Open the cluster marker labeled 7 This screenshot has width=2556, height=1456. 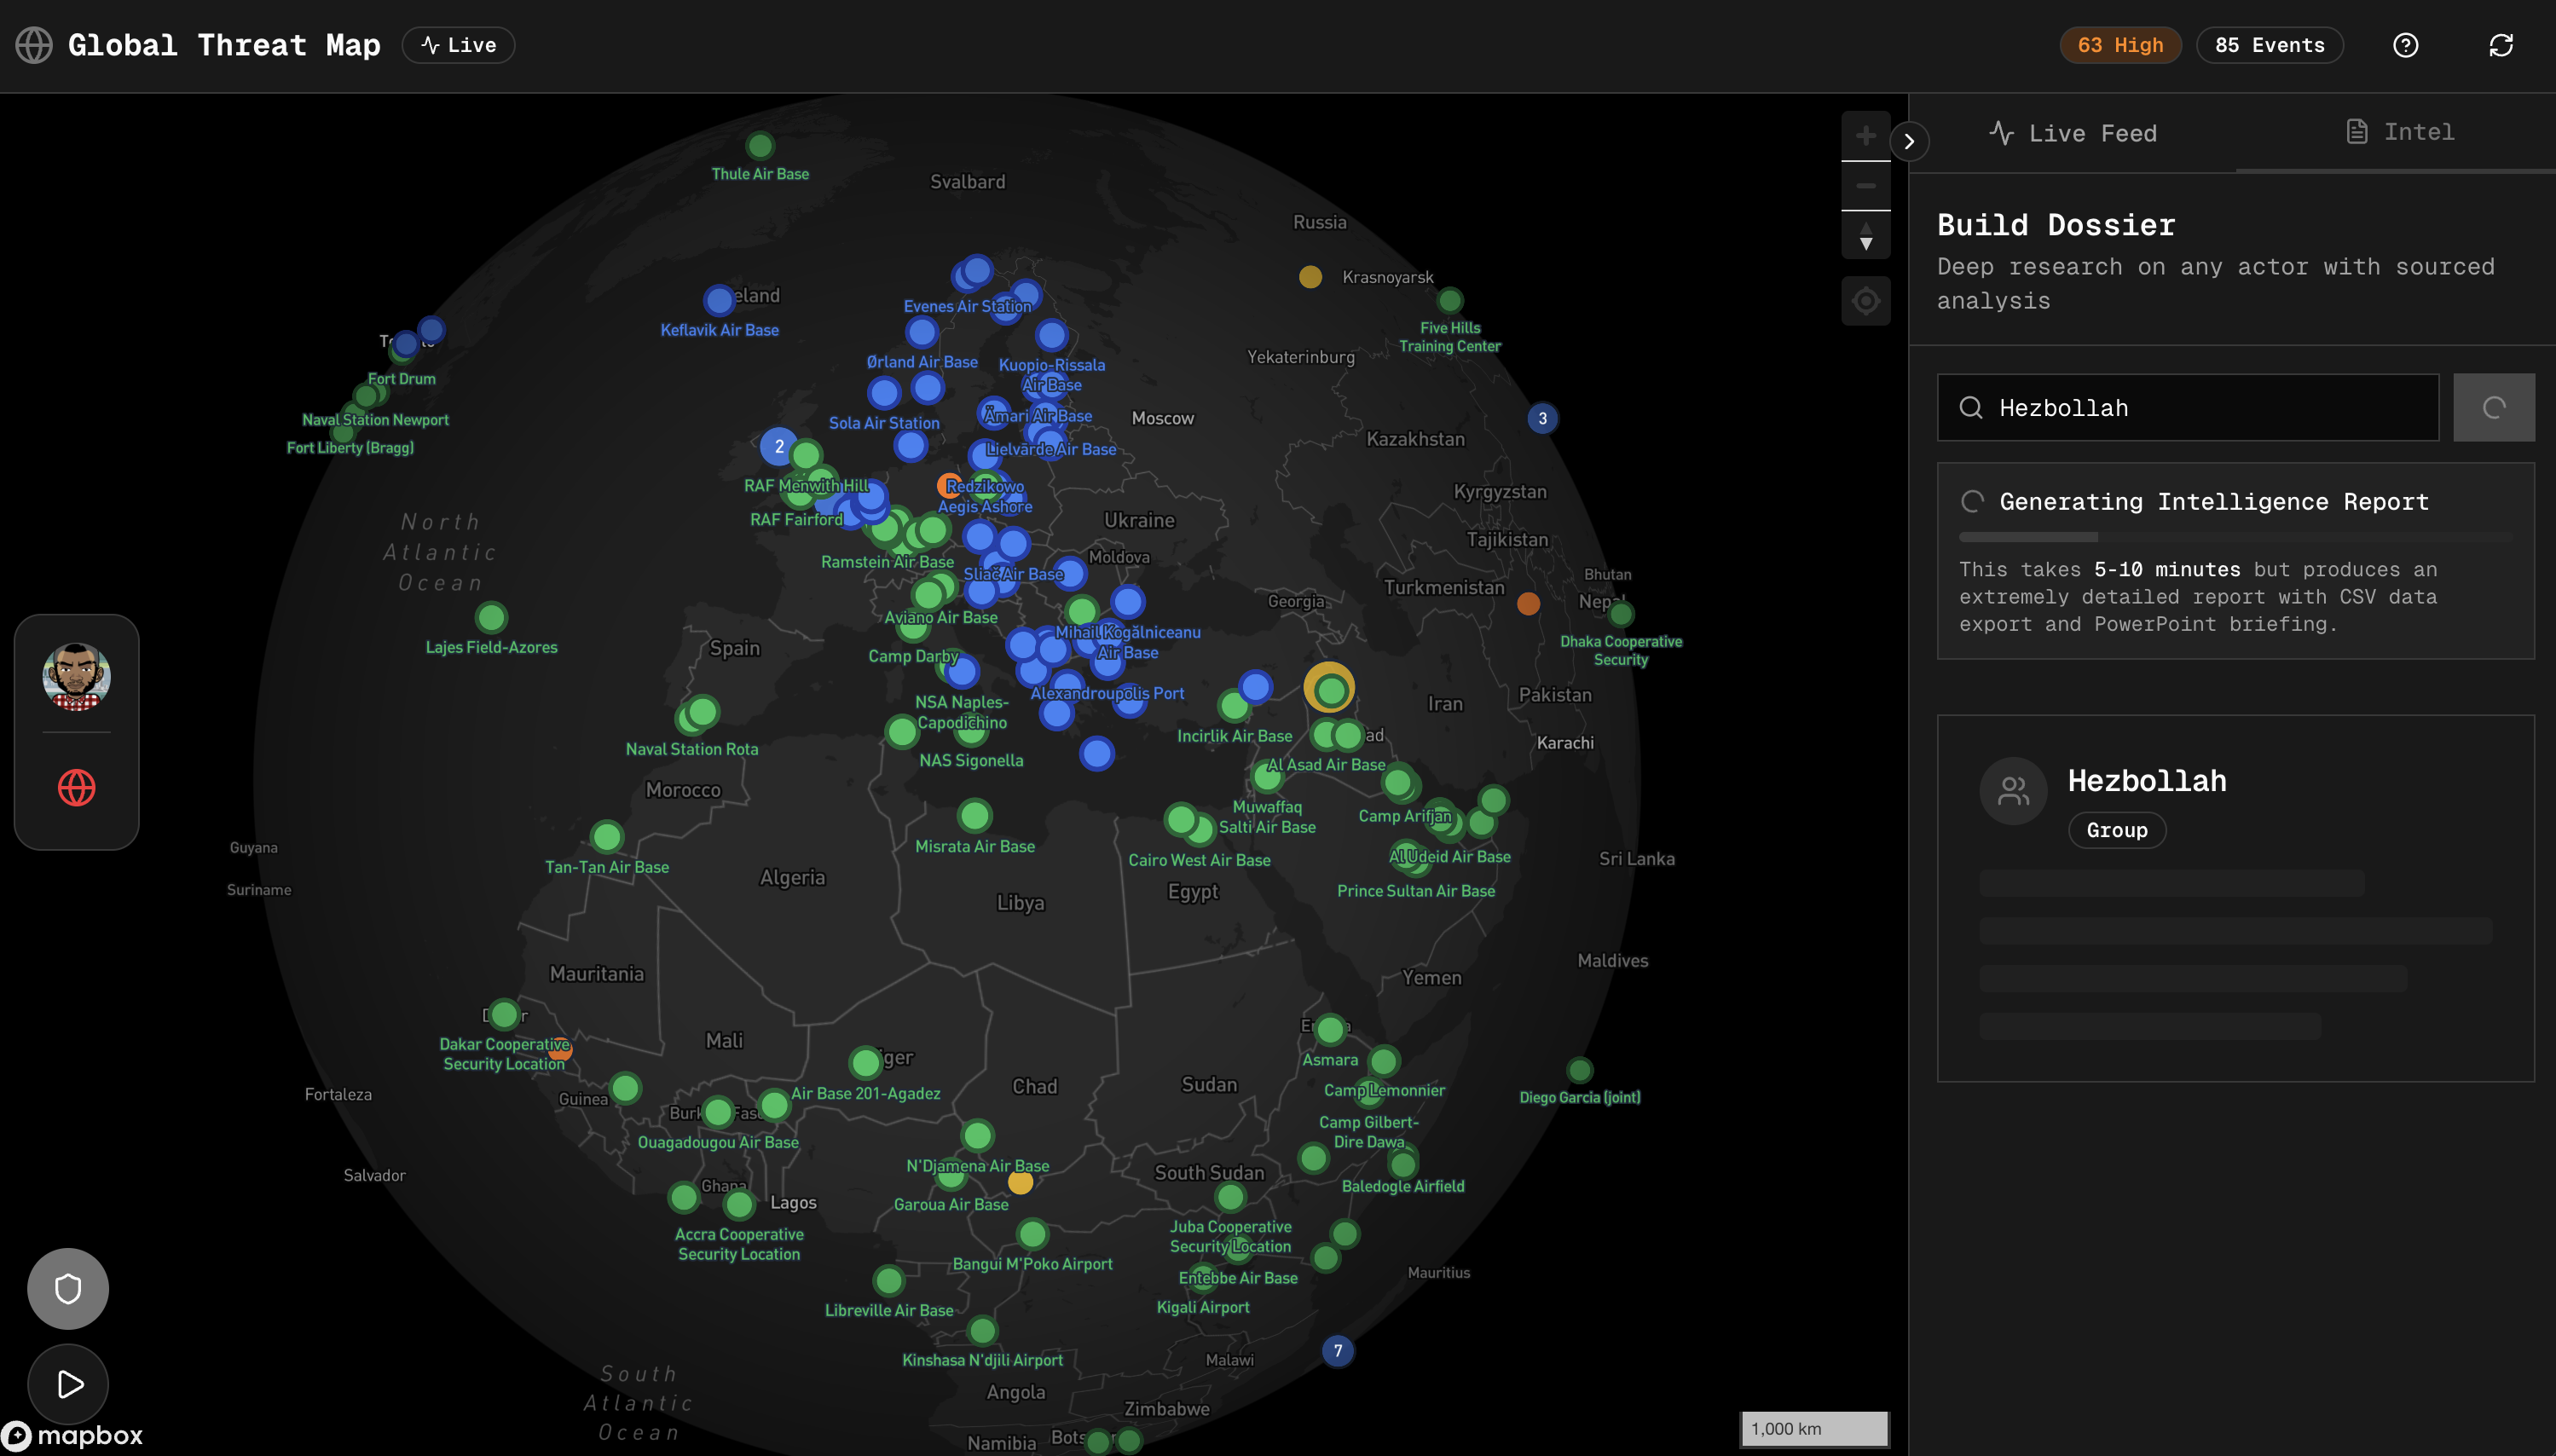[x=1337, y=1351]
